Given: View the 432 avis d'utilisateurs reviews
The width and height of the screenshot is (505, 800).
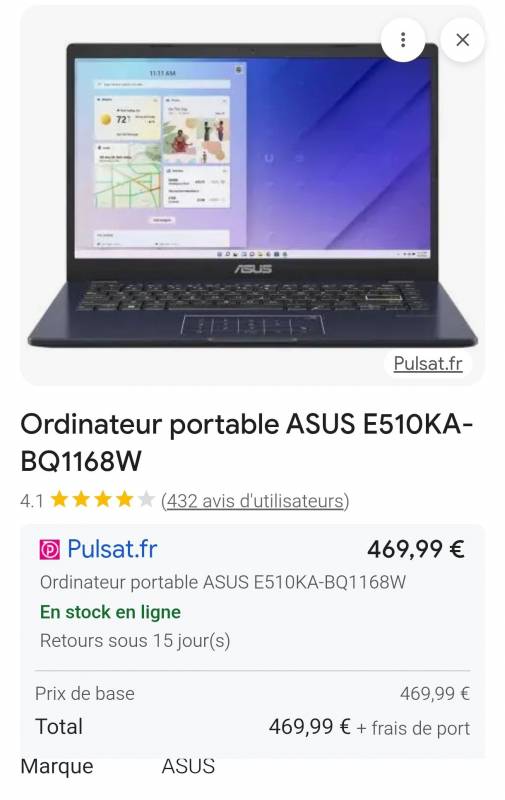Looking at the screenshot, I should click(x=255, y=501).
